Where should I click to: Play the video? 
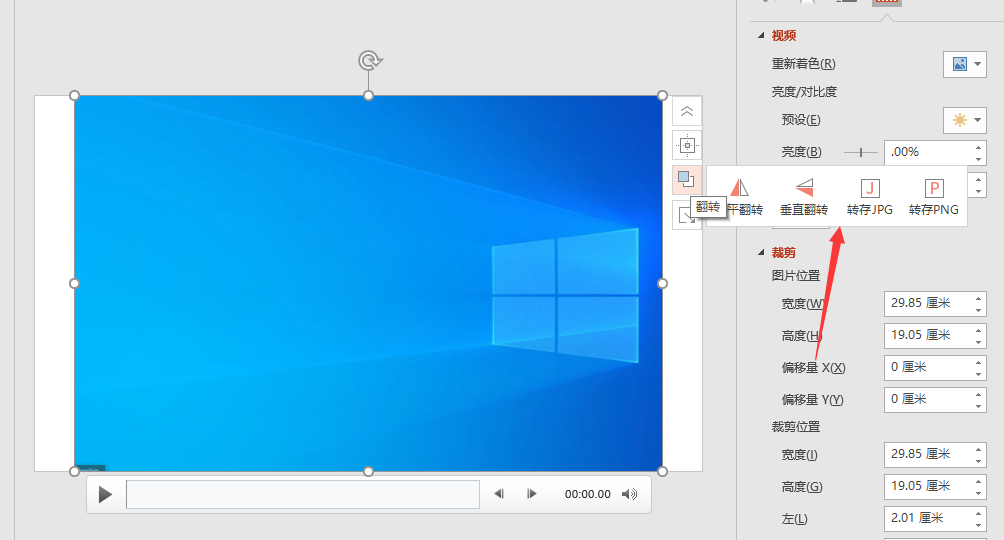click(106, 495)
